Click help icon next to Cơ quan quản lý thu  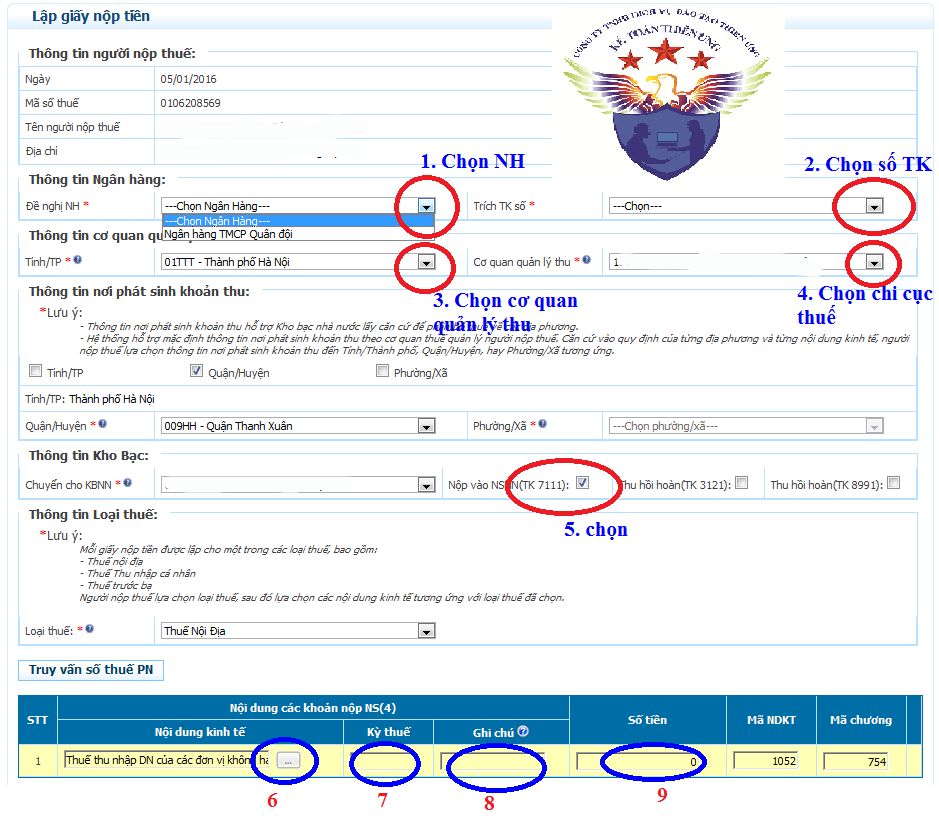click(587, 261)
